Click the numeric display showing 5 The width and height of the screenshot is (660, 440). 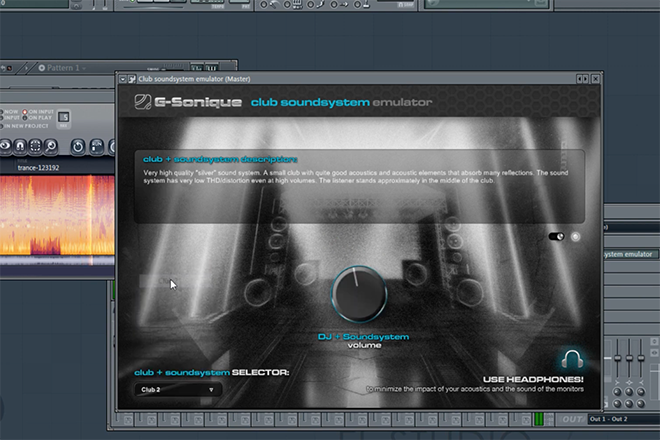click(64, 117)
